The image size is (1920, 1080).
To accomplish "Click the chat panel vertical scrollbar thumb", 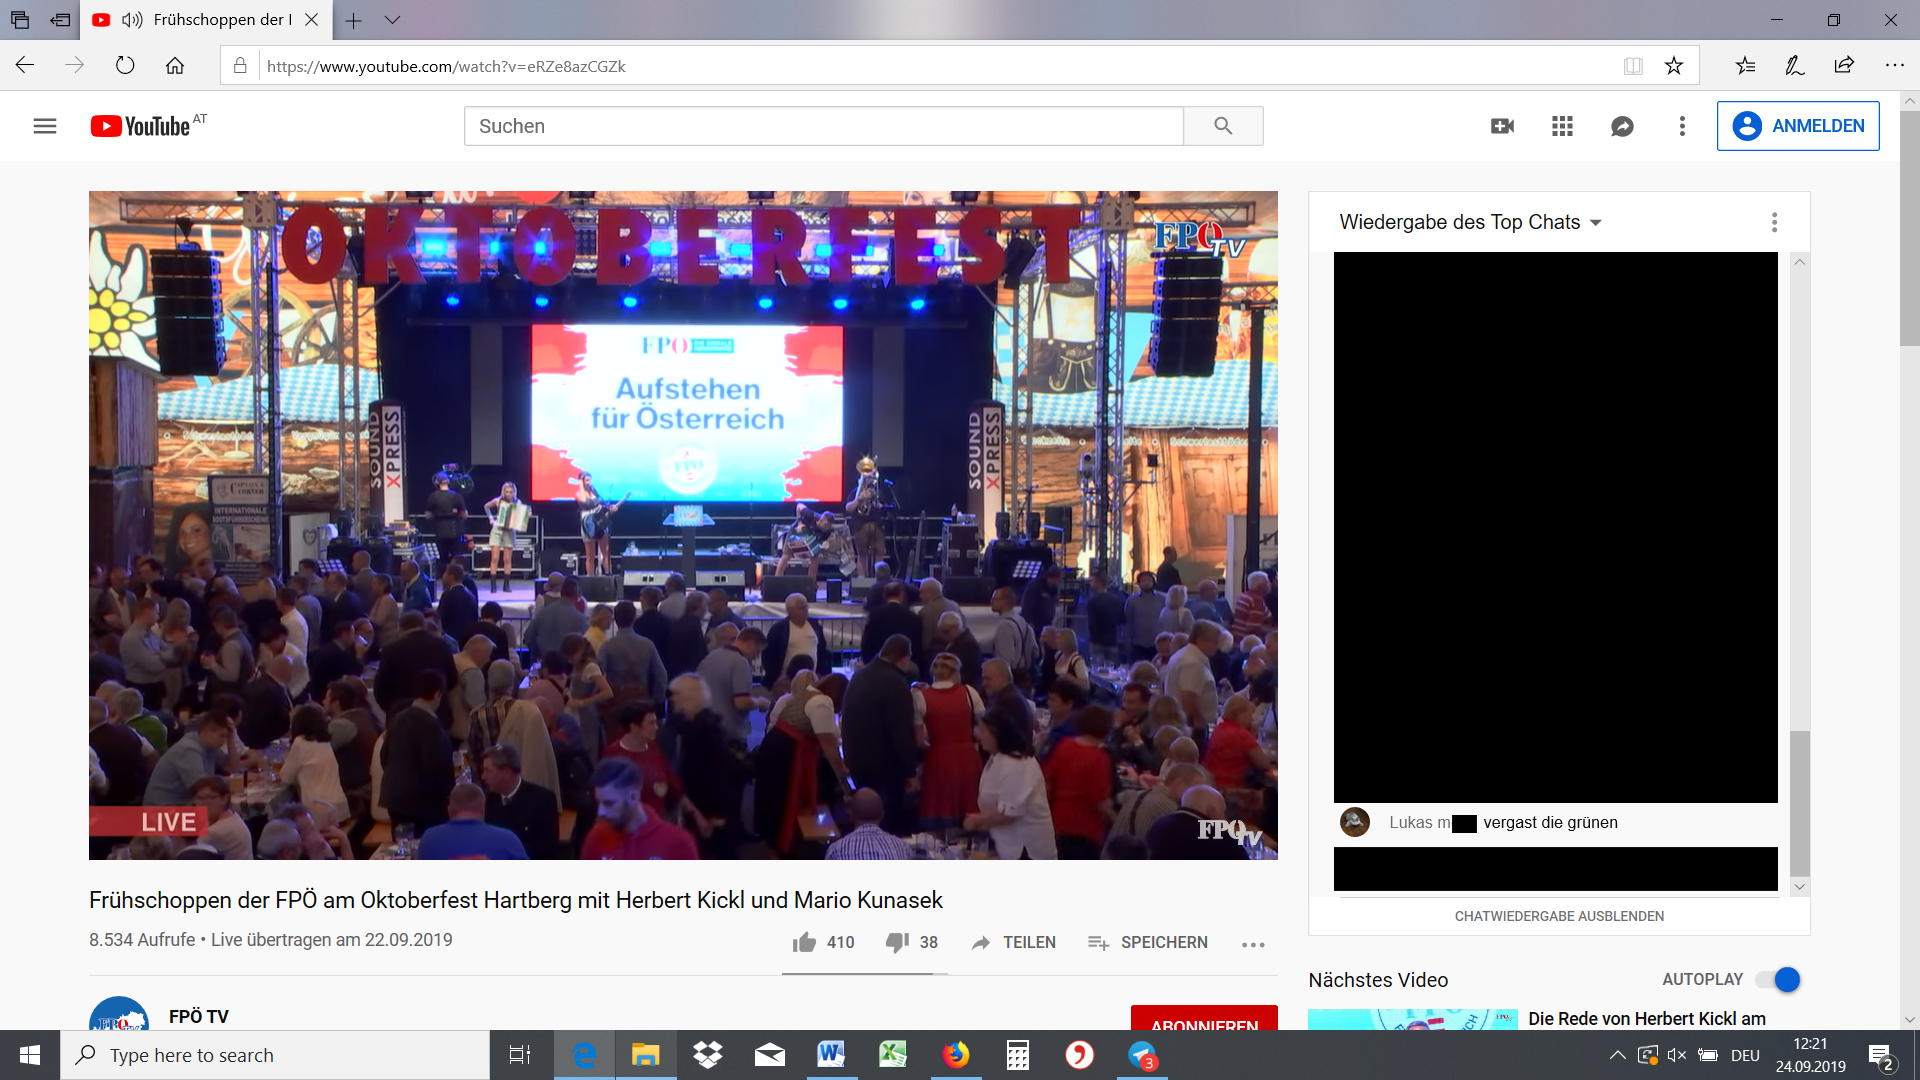I will (1800, 802).
